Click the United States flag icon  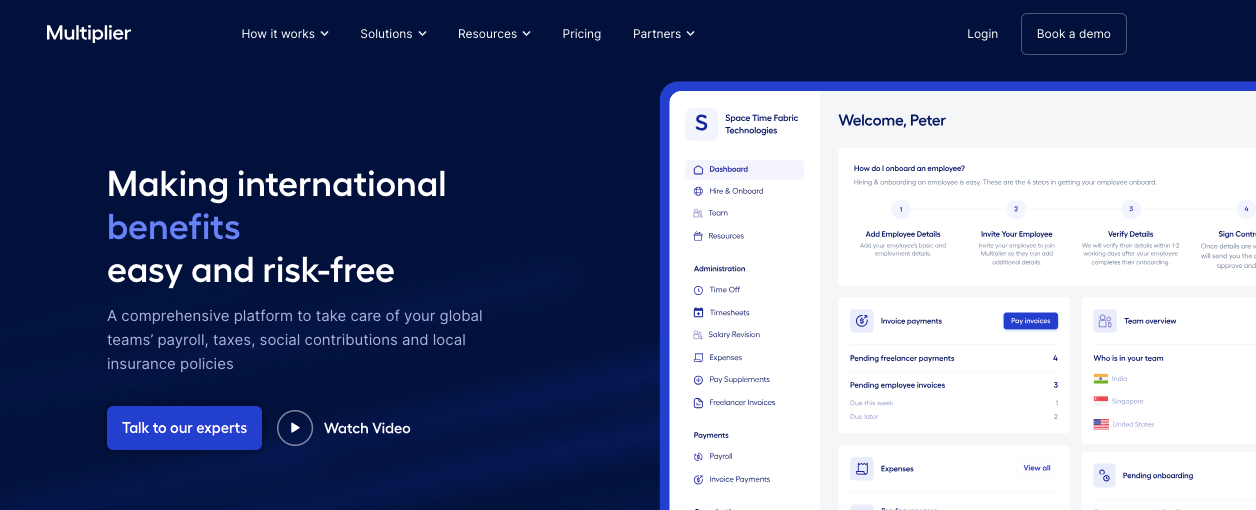pyautogui.click(x=1101, y=424)
